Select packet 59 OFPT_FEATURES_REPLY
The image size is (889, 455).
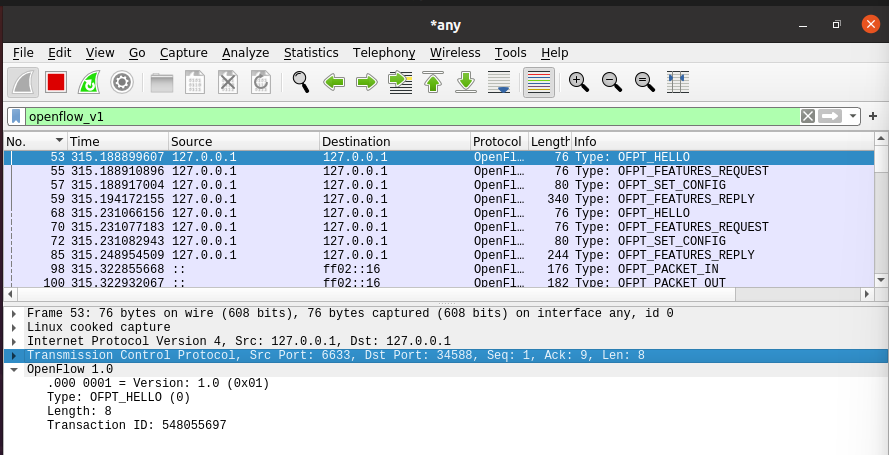pos(439,199)
